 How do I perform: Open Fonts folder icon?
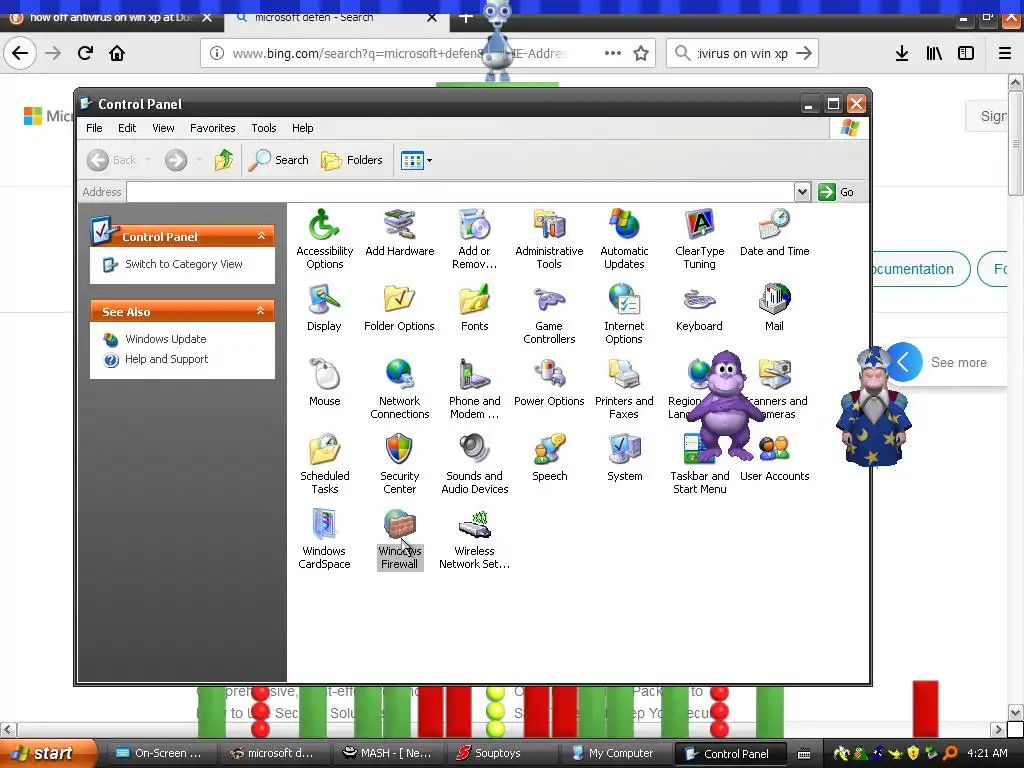point(474,308)
